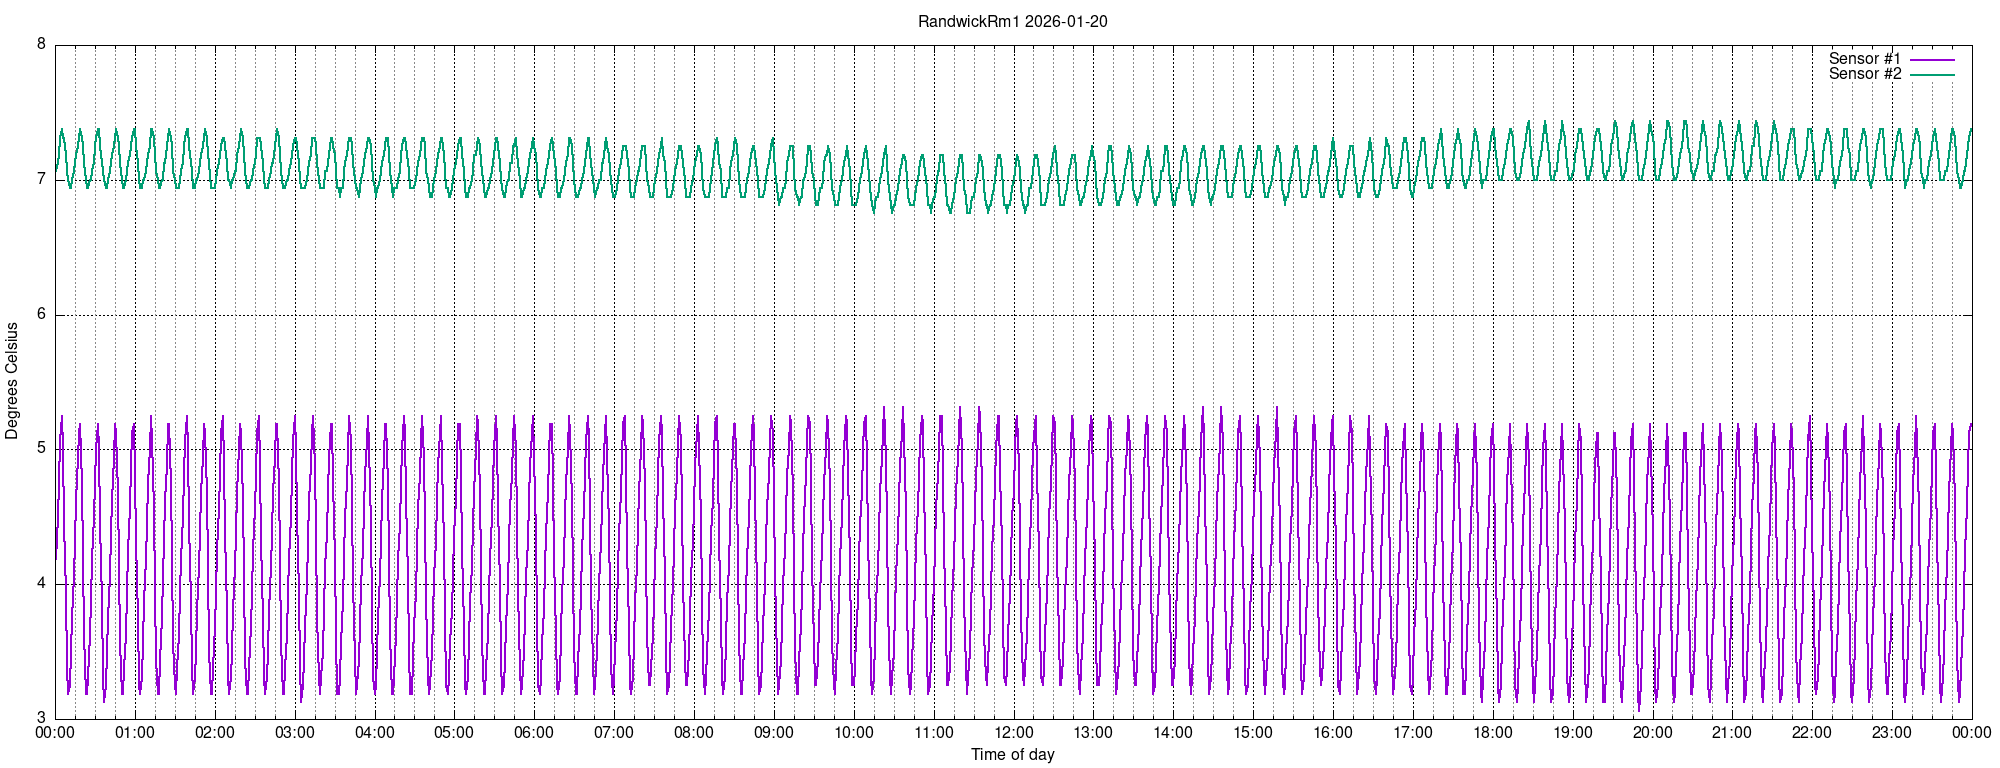Click the chart title RandwickRm1 2026-01-20
Viewport: 2000px width, 768px height.
pyautogui.click(x=1012, y=22)
